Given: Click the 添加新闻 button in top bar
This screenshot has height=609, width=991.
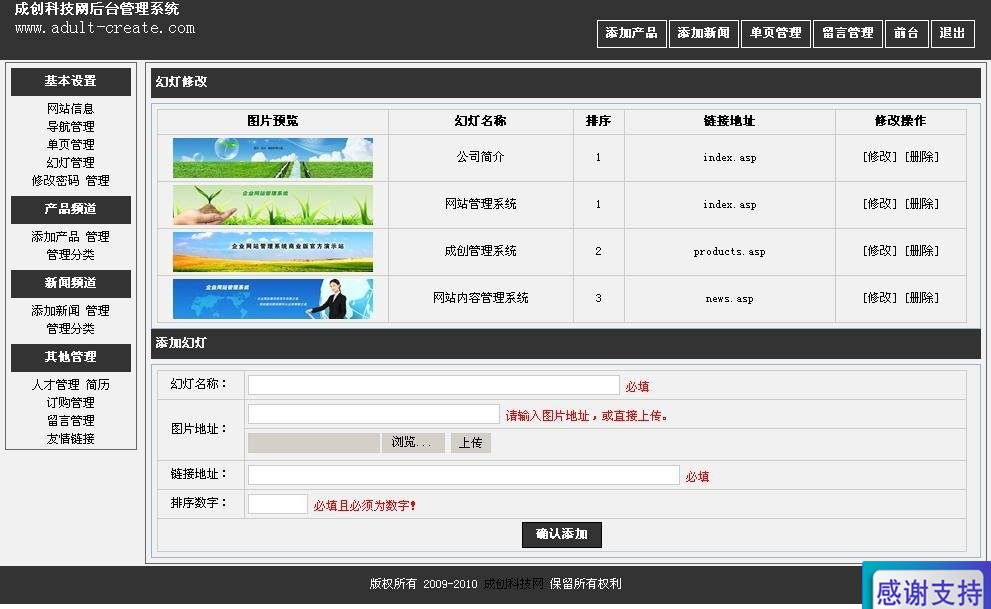Looking at the screenshot, I should click(x=703, y=33).
